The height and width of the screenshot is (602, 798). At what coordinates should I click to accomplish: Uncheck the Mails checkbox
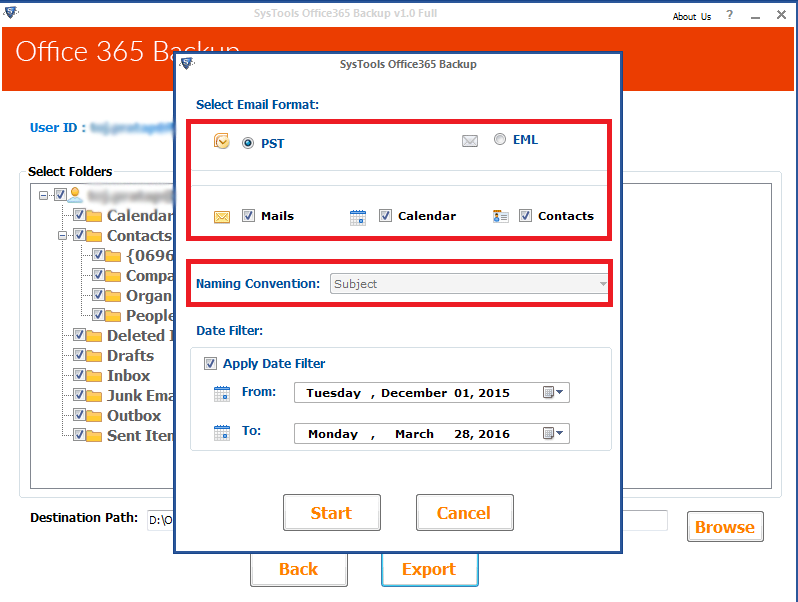pos(248,216)
